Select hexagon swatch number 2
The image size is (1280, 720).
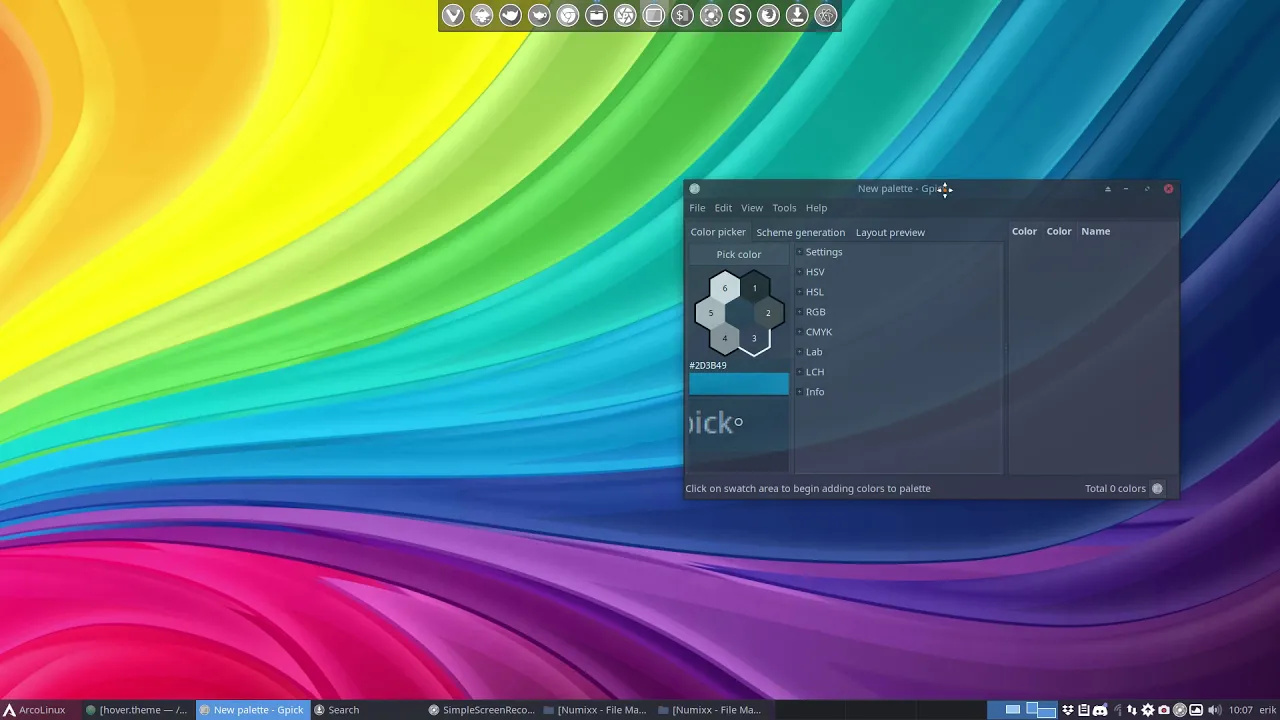tap(768, 313)
